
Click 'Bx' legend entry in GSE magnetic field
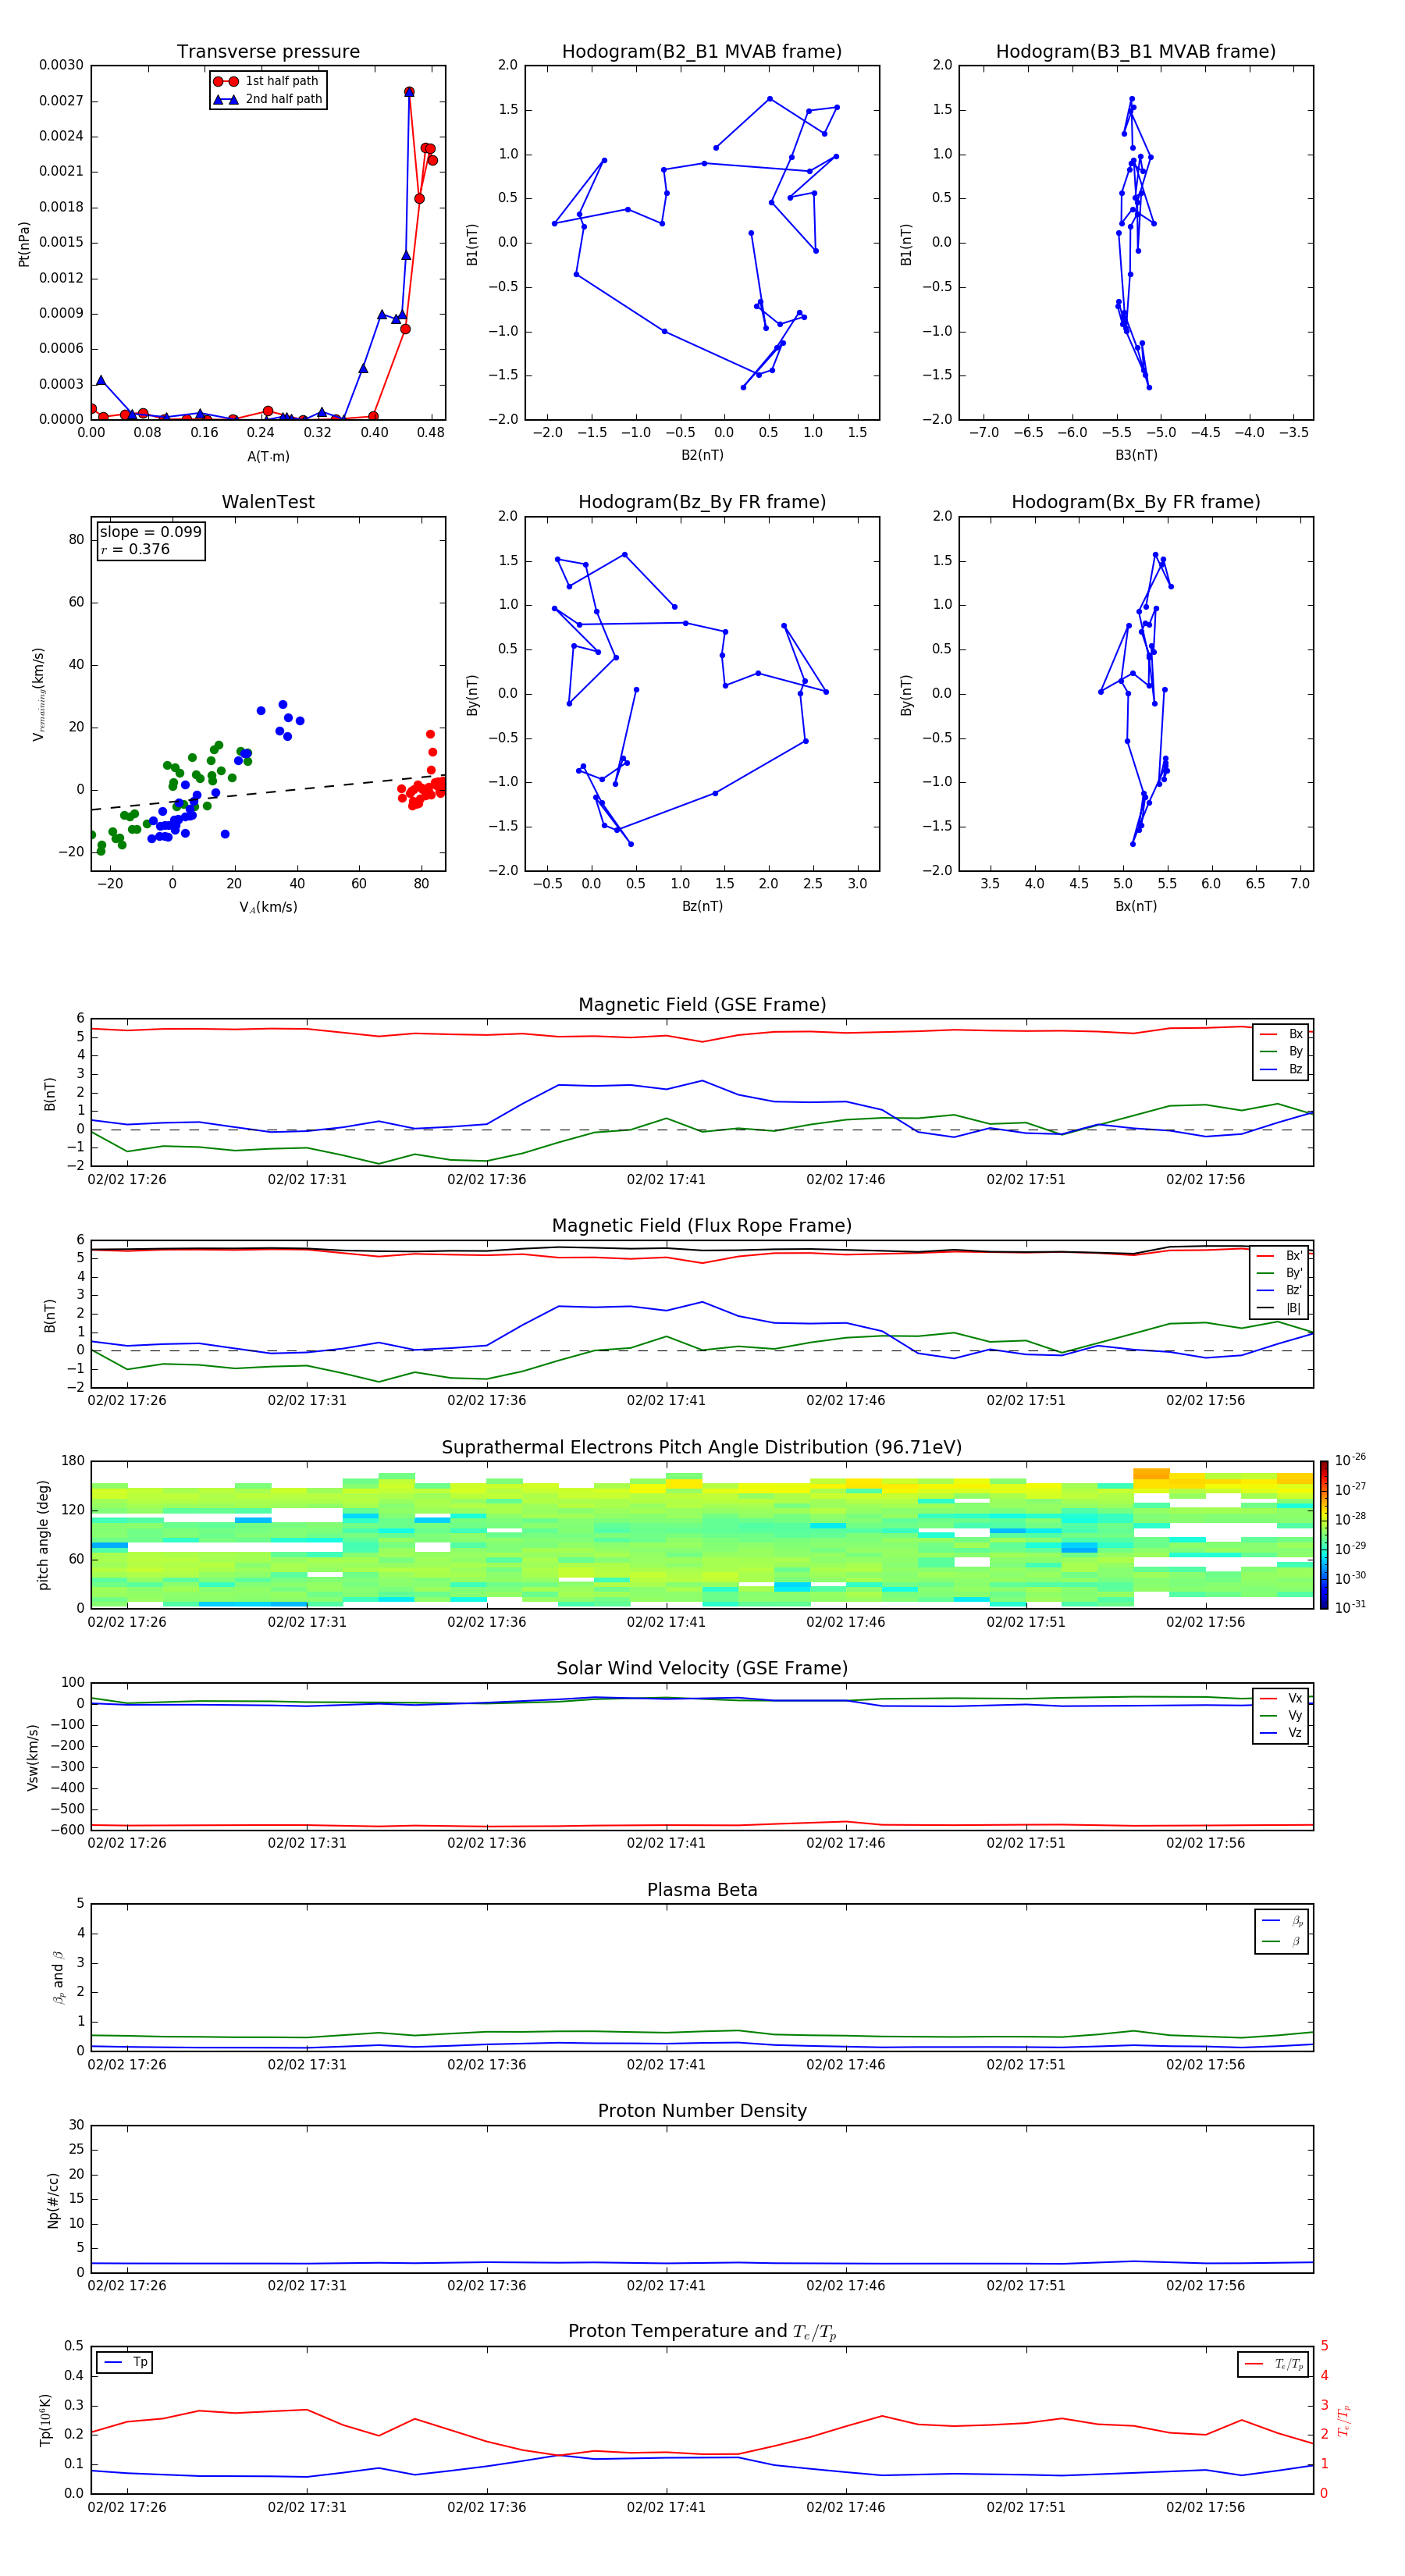(1282, 1034)
